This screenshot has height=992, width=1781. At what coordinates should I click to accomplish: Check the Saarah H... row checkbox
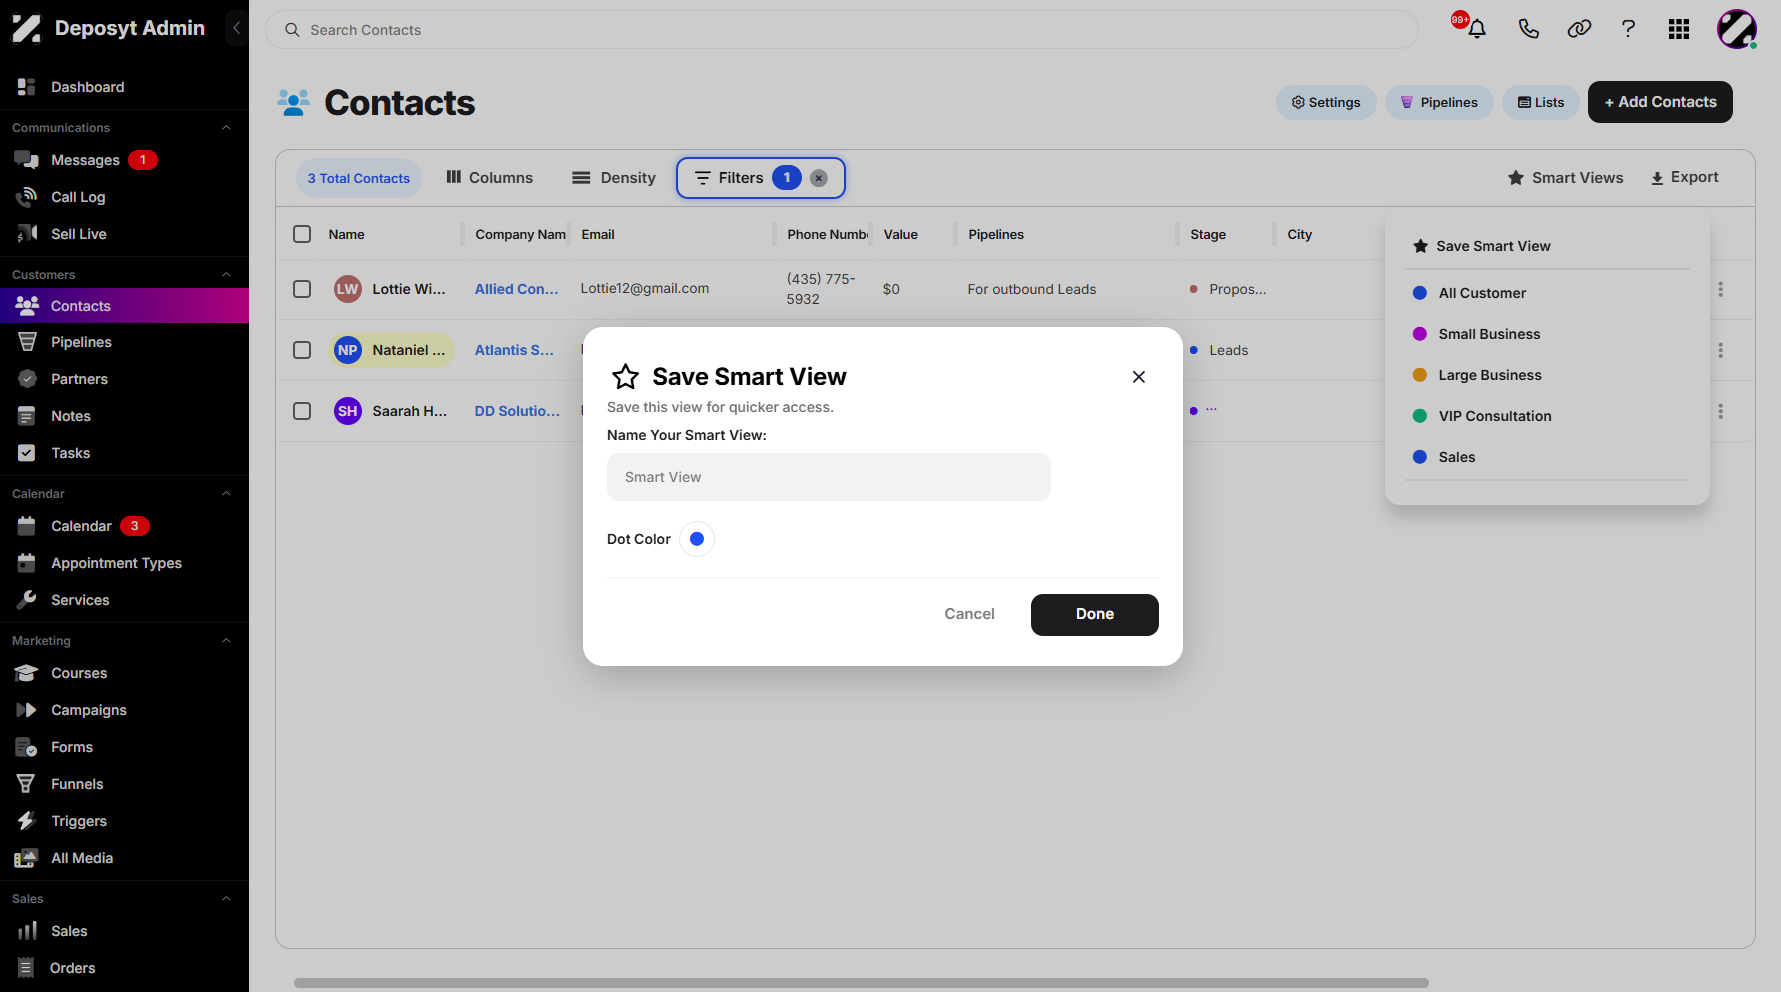click(302, 411)
